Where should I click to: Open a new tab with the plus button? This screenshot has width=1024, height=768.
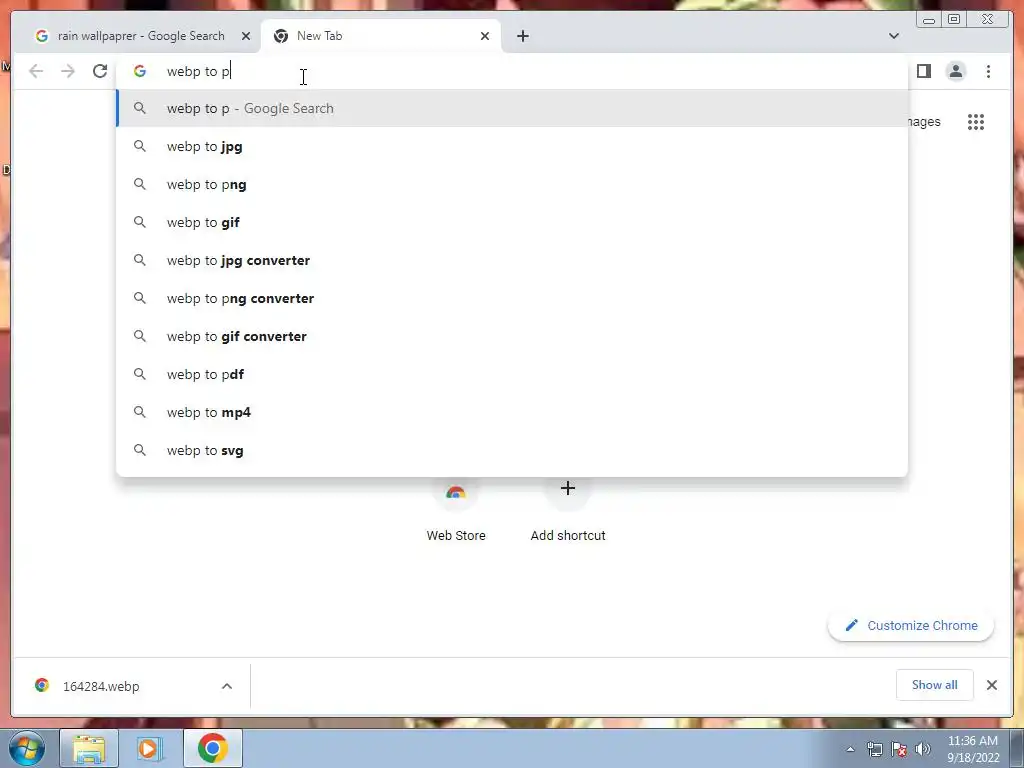coord(522,36)
